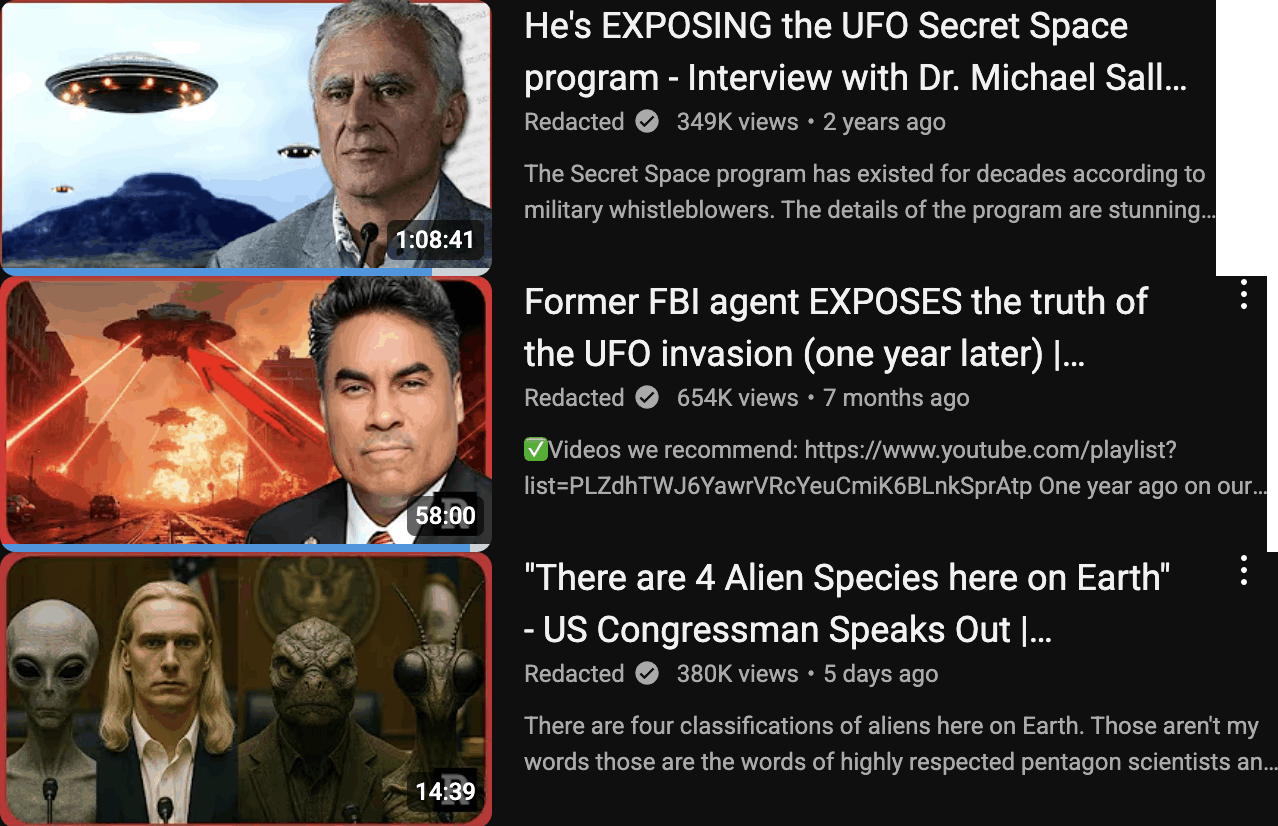The width and height of the screenshot is (1278, 826).
Task: Click the 1:08:41 duration badge on first thumbnail
Action: 435,240
